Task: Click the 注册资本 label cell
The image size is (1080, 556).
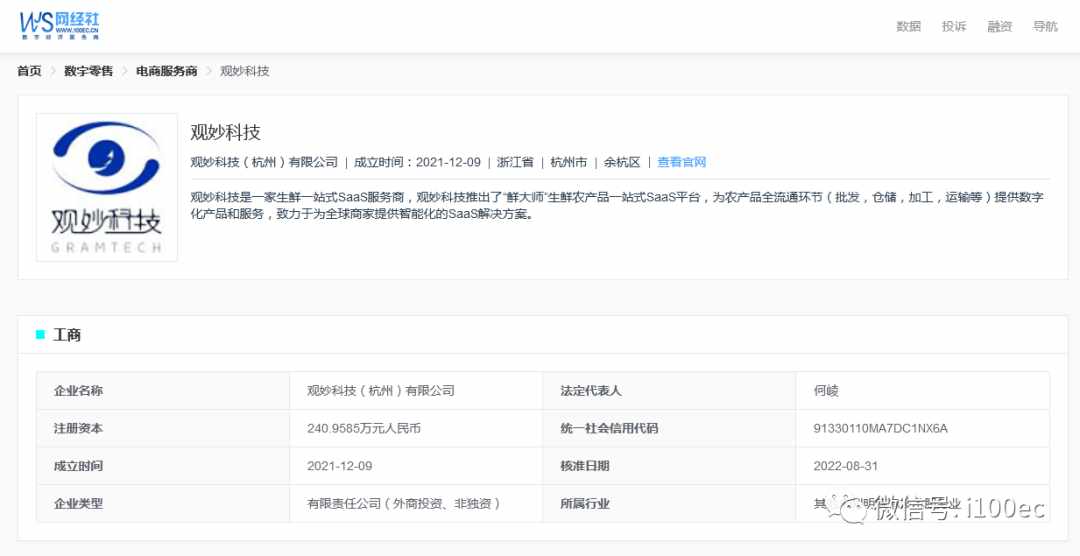Action: (x=163, y=429)
